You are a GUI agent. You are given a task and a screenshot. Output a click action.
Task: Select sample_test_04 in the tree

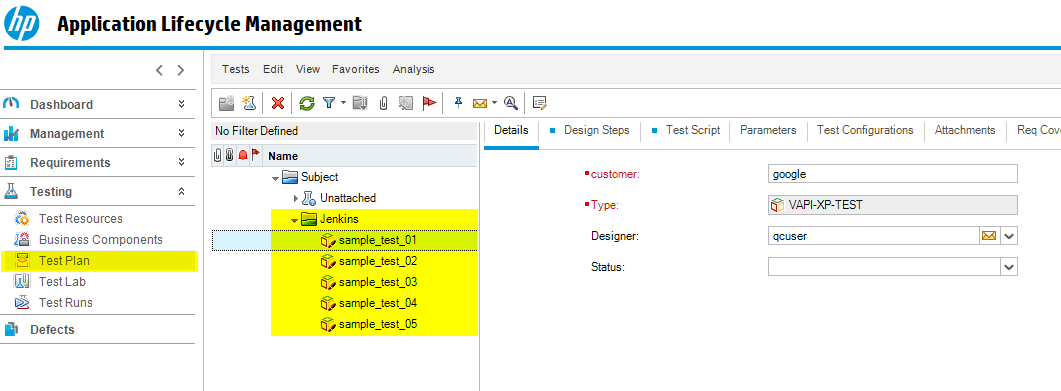pyautogui.click(x=378, y=303)
